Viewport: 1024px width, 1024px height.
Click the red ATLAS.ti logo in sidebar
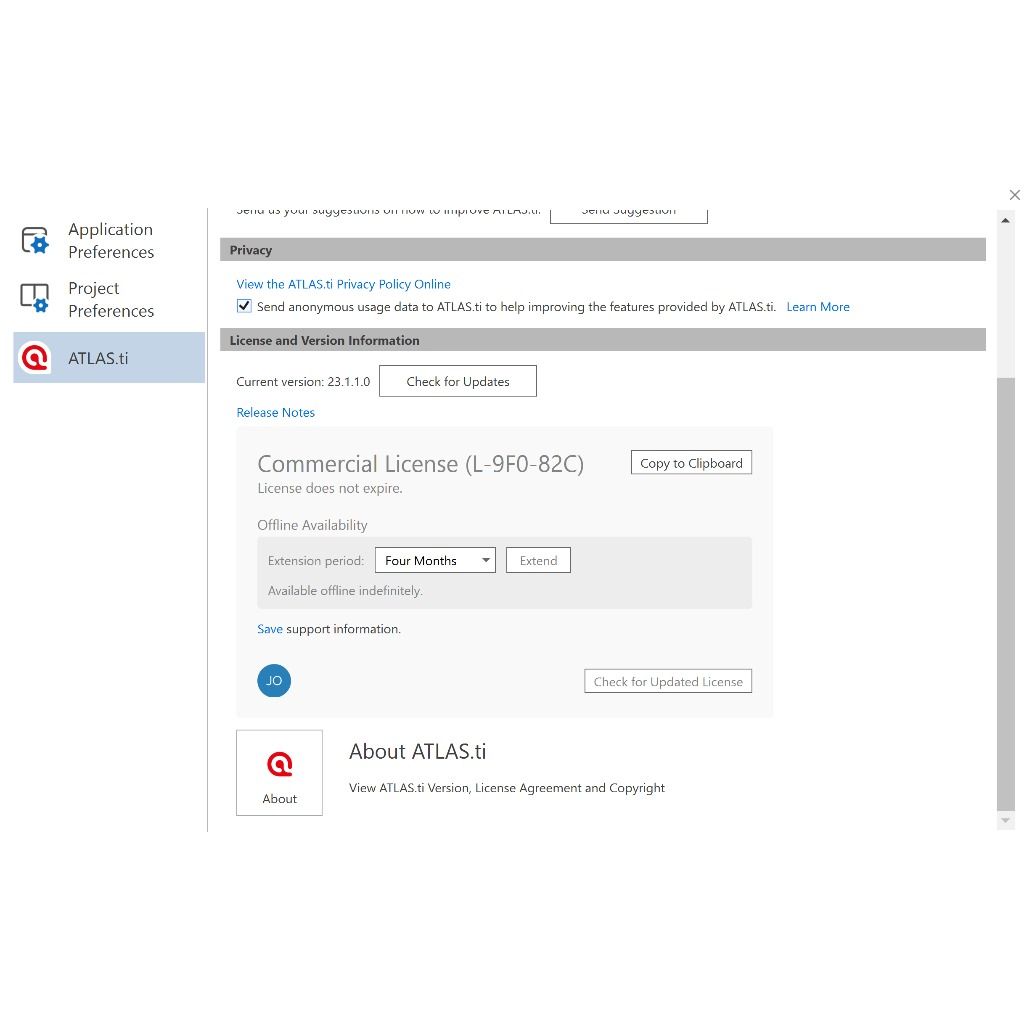(x=35, y=358)
